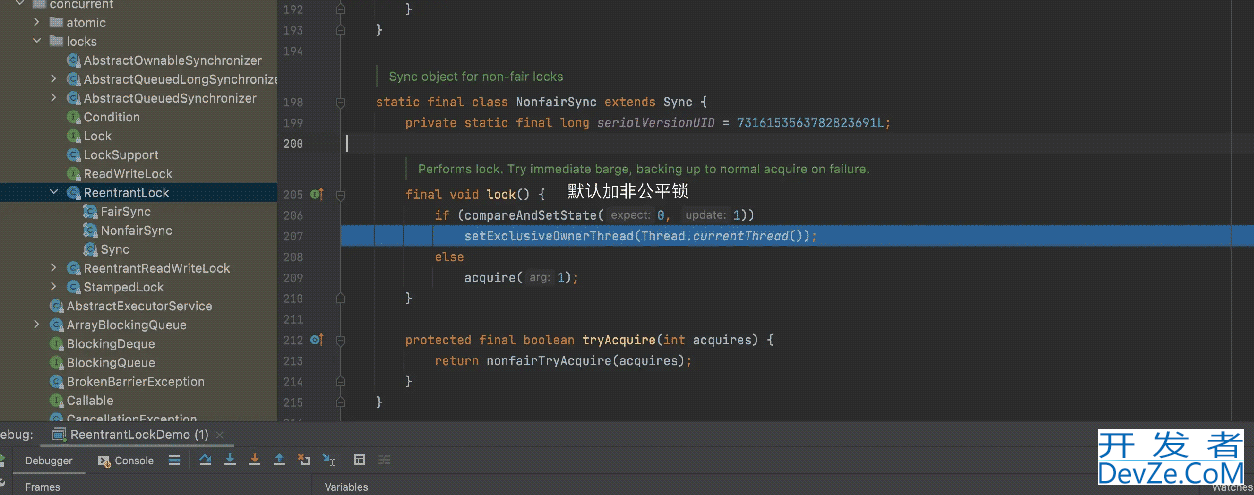Screen dimensions: 1254x495
Task: Fold the lock() method at line 205
Action: 341,194
